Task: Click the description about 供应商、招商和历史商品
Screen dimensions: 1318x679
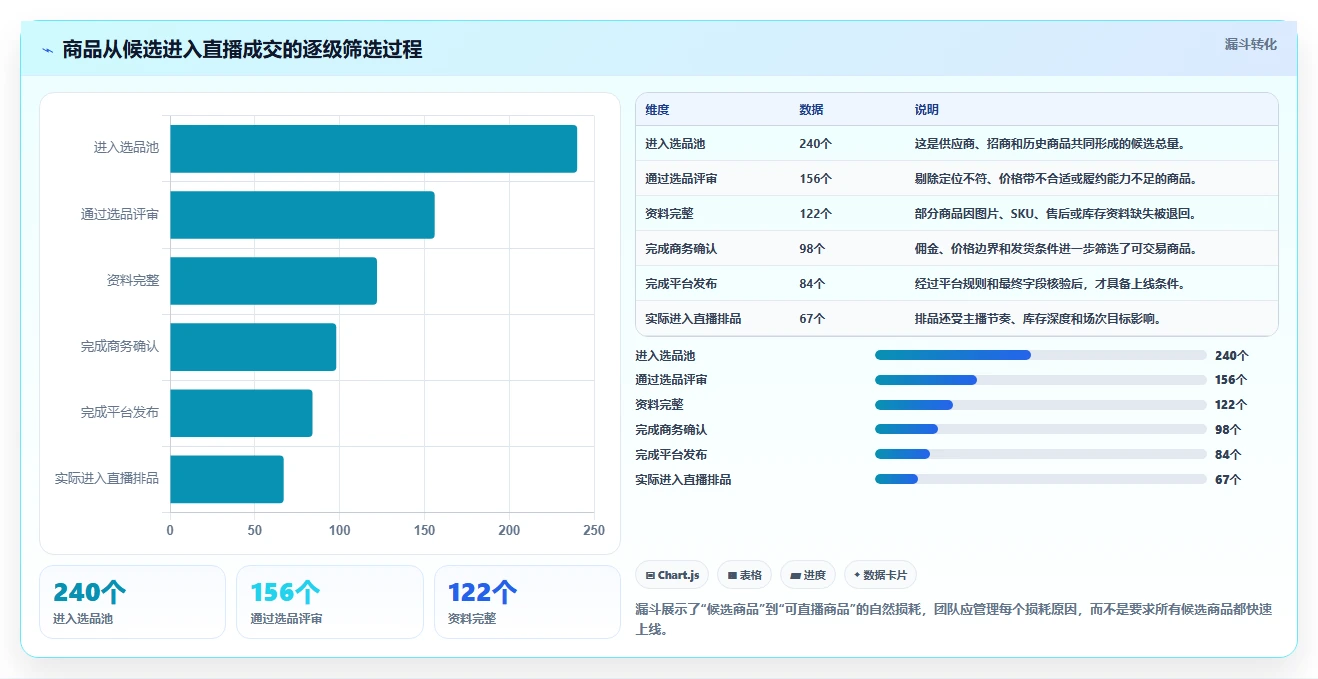Action: tap(1050, 144)
